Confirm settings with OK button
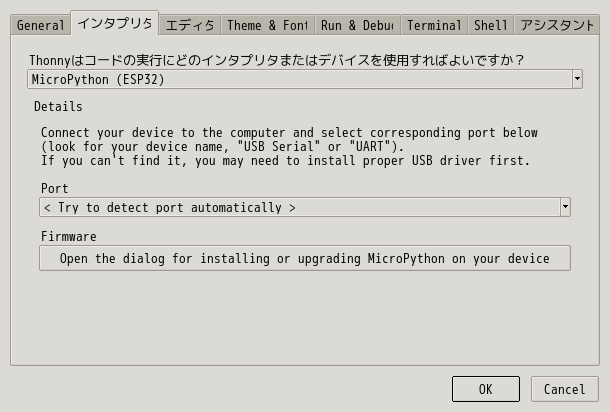 pos(485,389)
